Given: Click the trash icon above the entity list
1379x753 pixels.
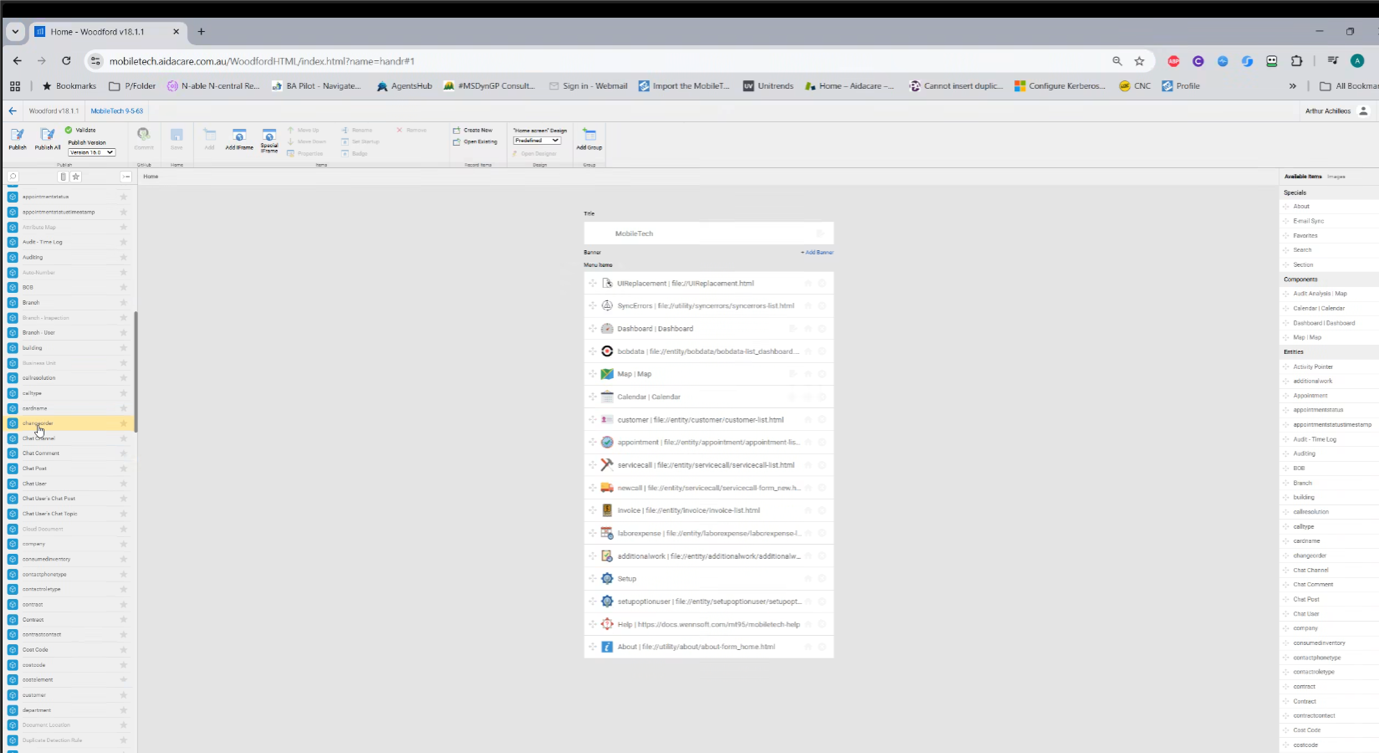Looking at the screenshot, I should (63, 177).
